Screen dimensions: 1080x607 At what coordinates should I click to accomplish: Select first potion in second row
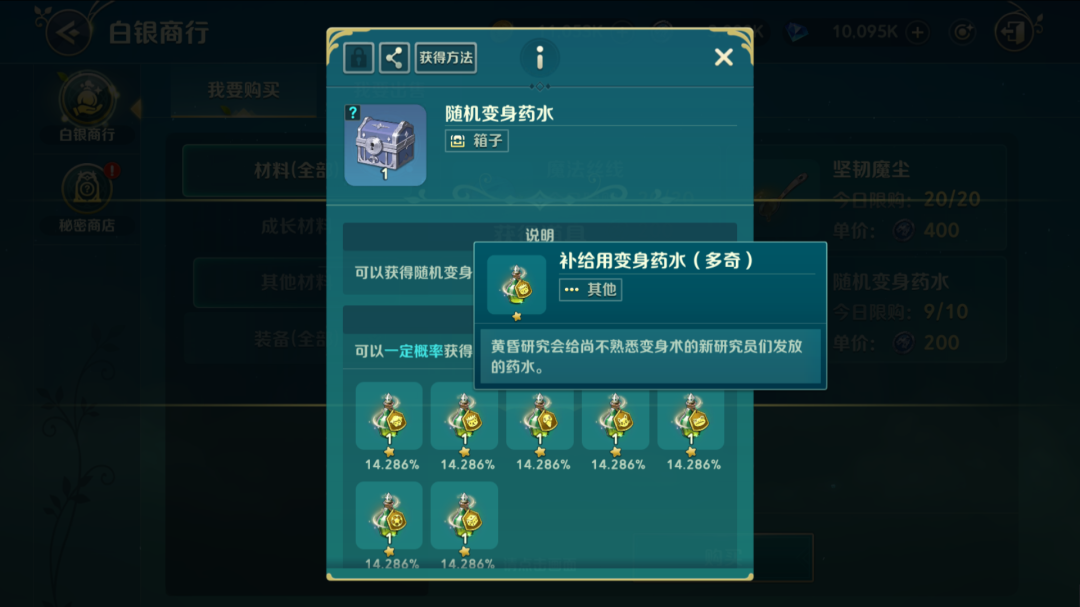pos(389,515)
